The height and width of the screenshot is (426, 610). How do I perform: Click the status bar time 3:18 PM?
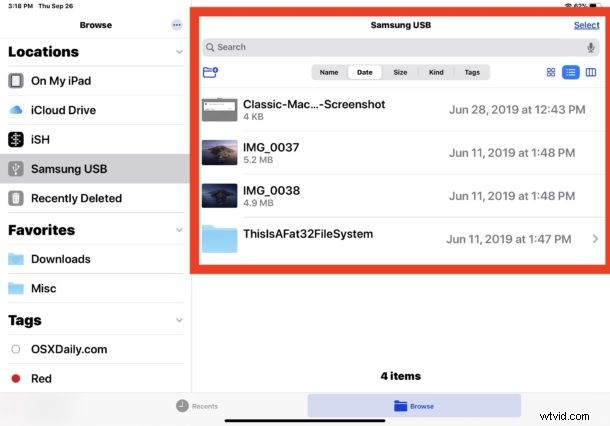[x=21, y=6]
